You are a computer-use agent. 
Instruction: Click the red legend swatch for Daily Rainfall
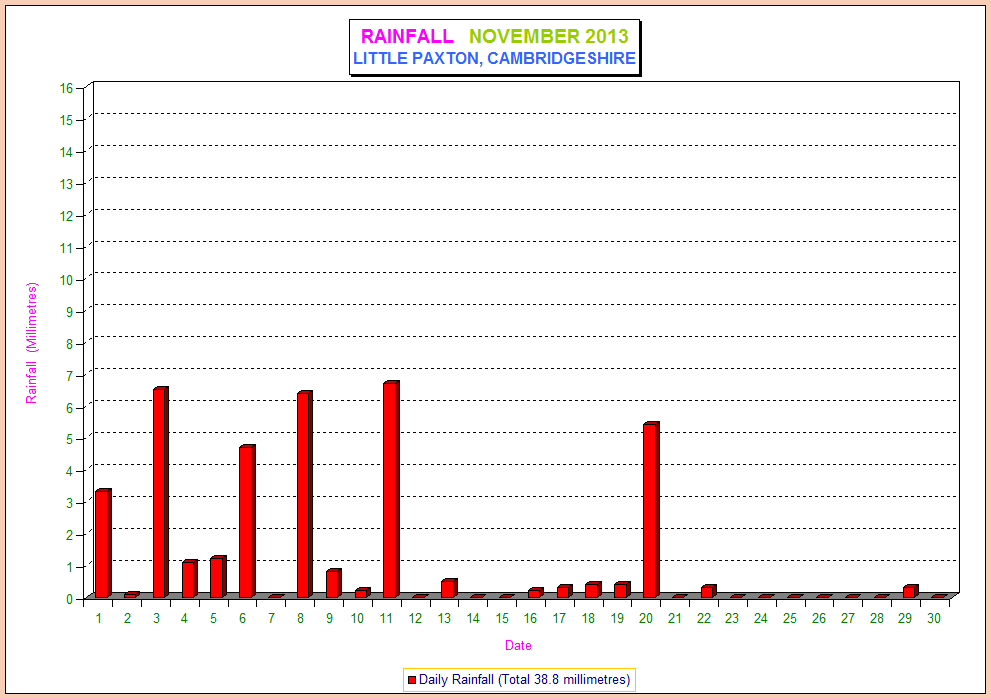click(411, 680)
